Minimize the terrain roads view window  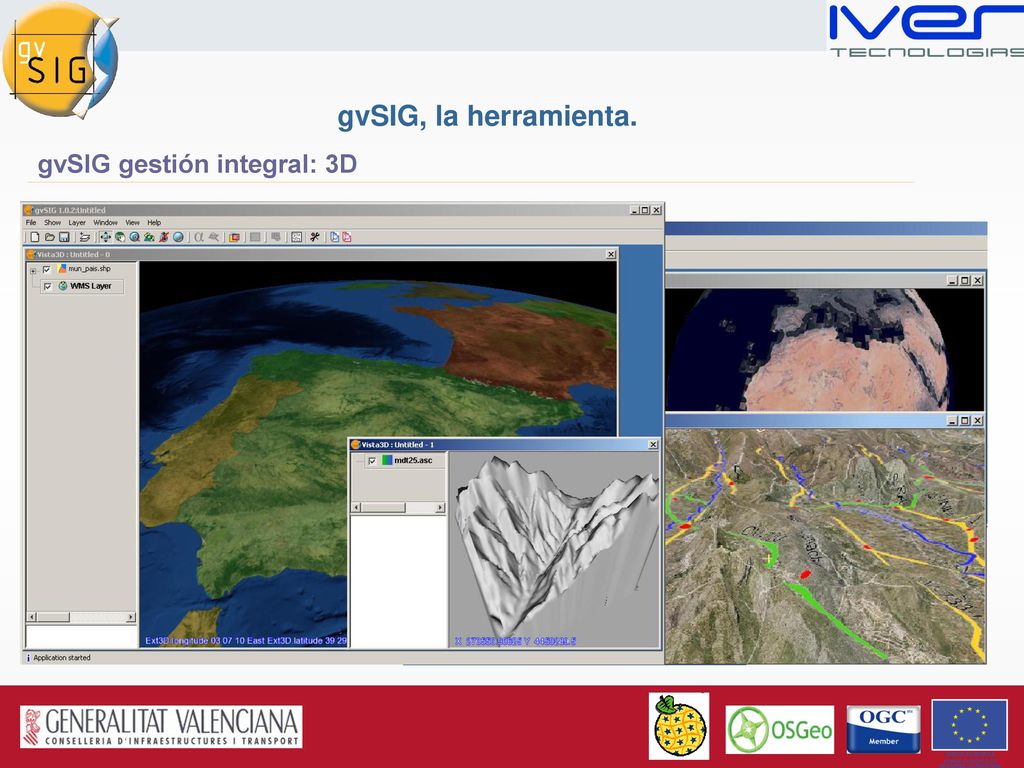[x=953, y=421]
